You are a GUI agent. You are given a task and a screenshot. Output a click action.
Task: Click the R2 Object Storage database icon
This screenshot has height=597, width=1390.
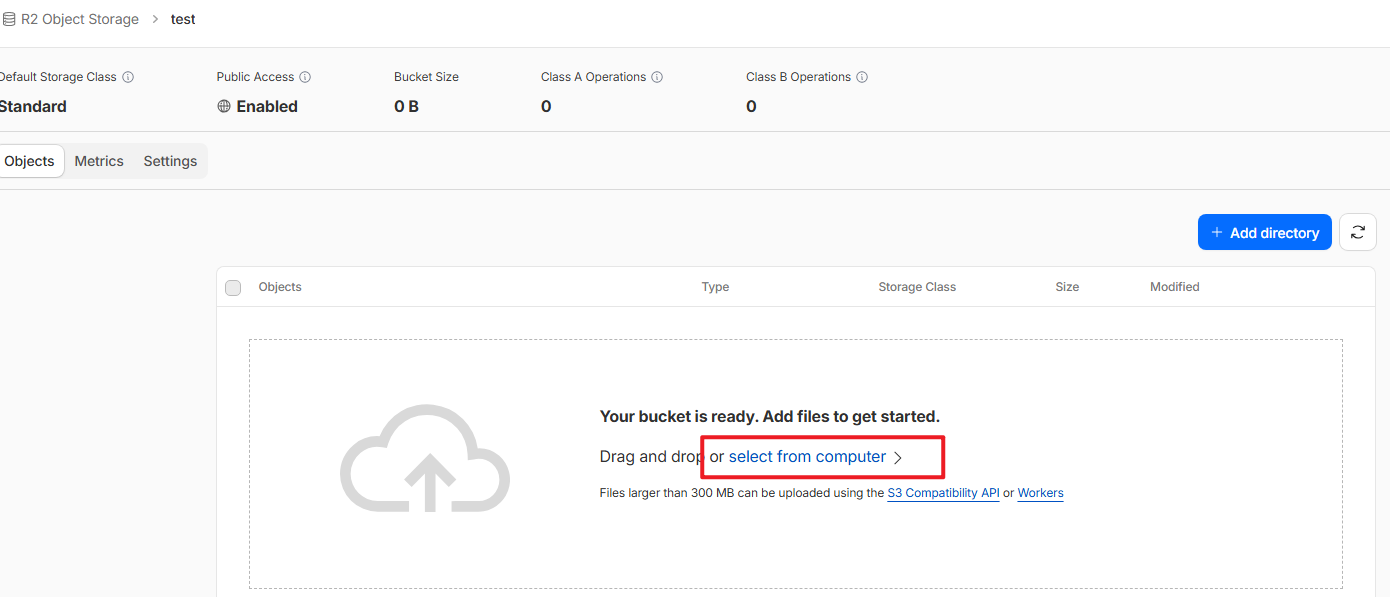8,19
